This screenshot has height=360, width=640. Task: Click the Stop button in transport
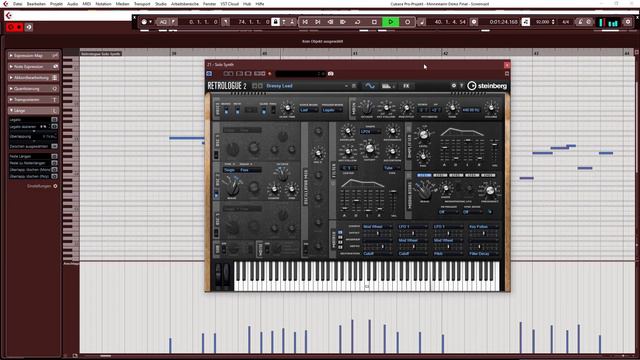click(374, 22)
